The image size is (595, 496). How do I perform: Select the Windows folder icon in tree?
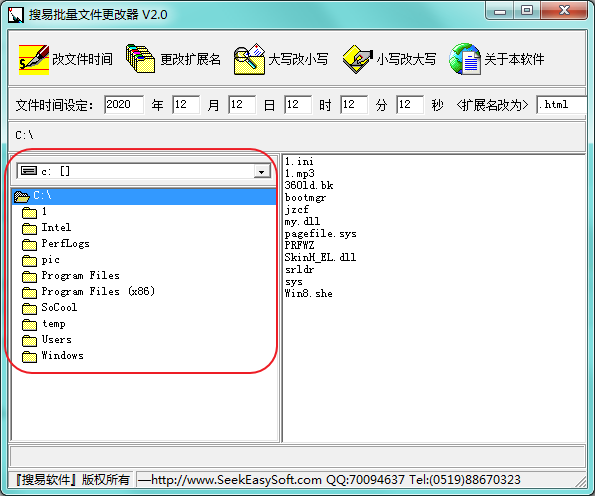coord(29,357)
